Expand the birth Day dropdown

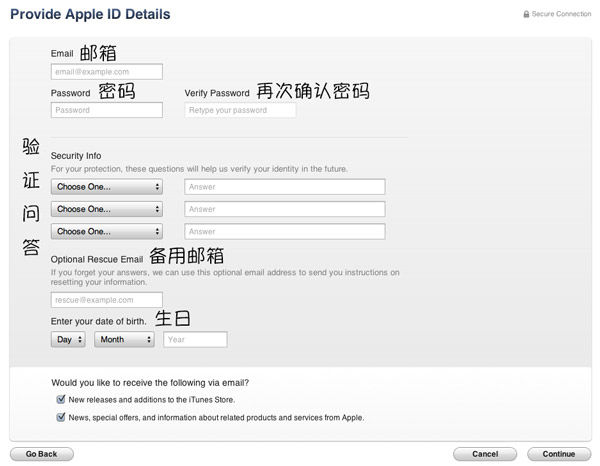pos(68,340)
